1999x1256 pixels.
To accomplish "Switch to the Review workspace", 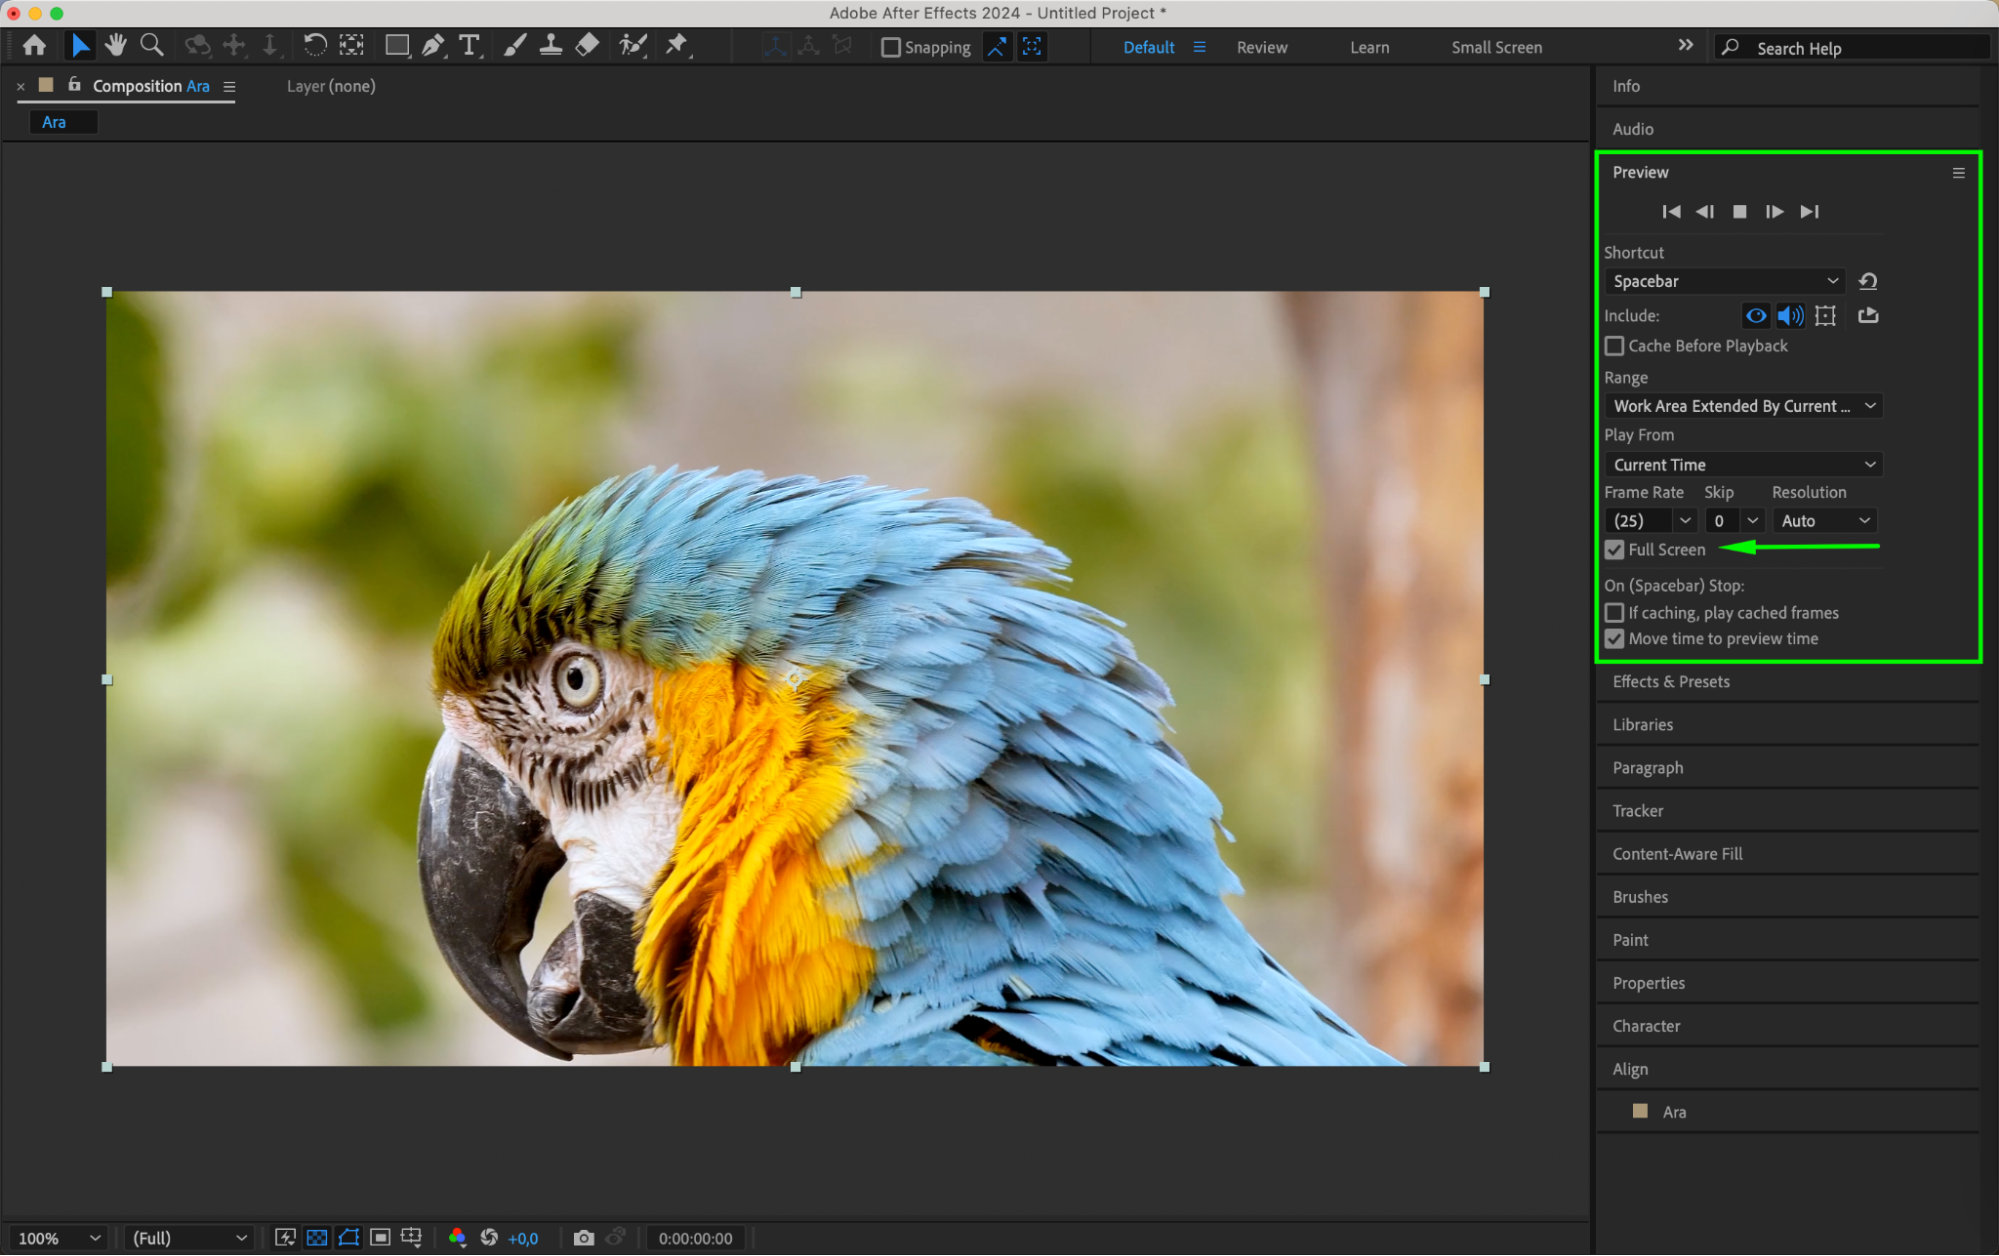I will (1261, 47).
